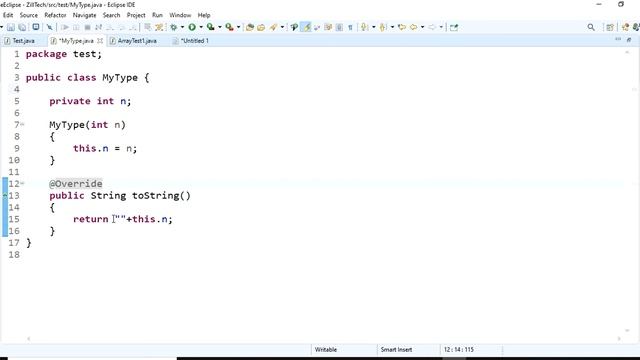The height and width of the screenshot is (360, 640).
Task: Open the Forward history dropdown arrow
Action: pyautogui.click(x=441, y=27)
